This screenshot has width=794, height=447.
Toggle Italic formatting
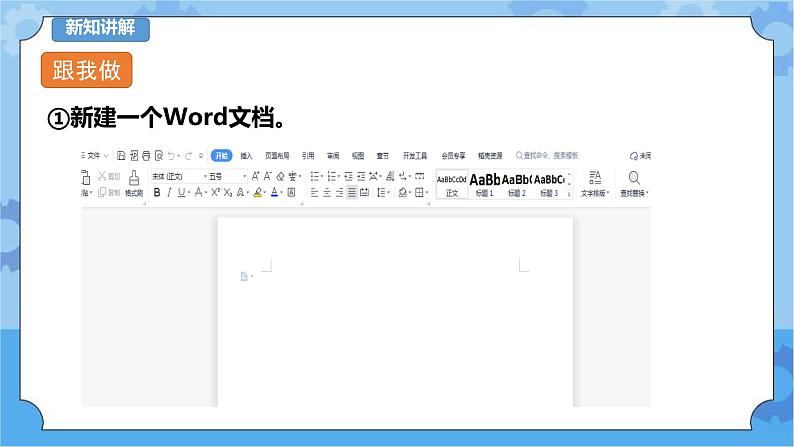coord(169,192)
